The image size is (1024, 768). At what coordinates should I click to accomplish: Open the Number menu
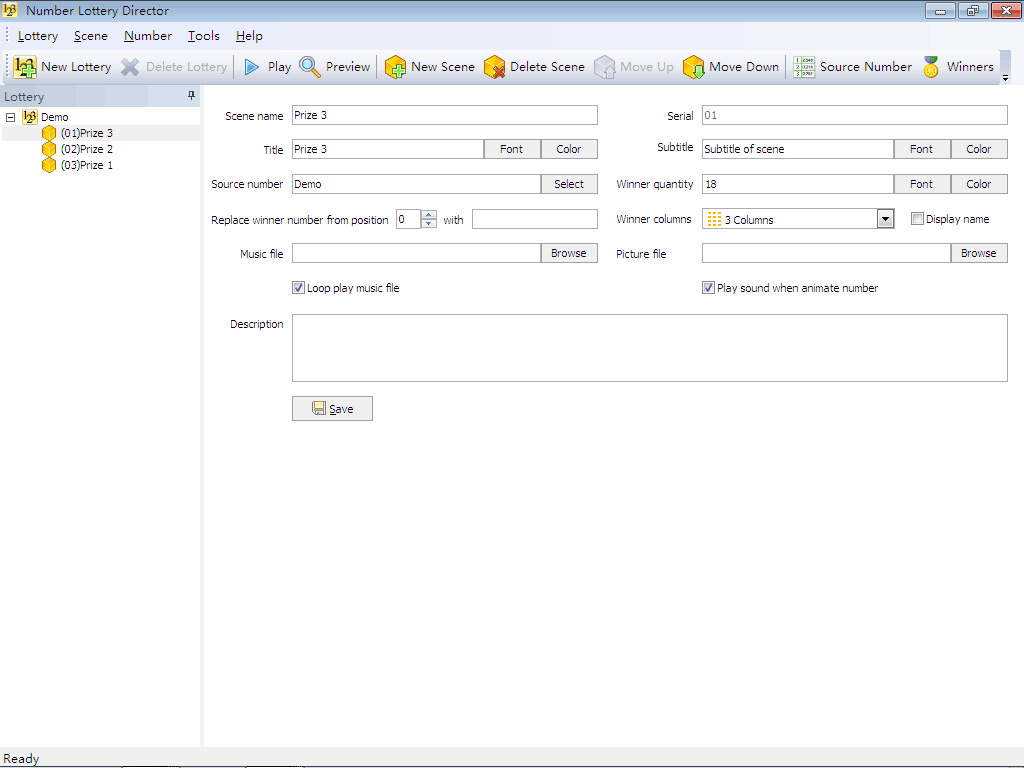148,36
